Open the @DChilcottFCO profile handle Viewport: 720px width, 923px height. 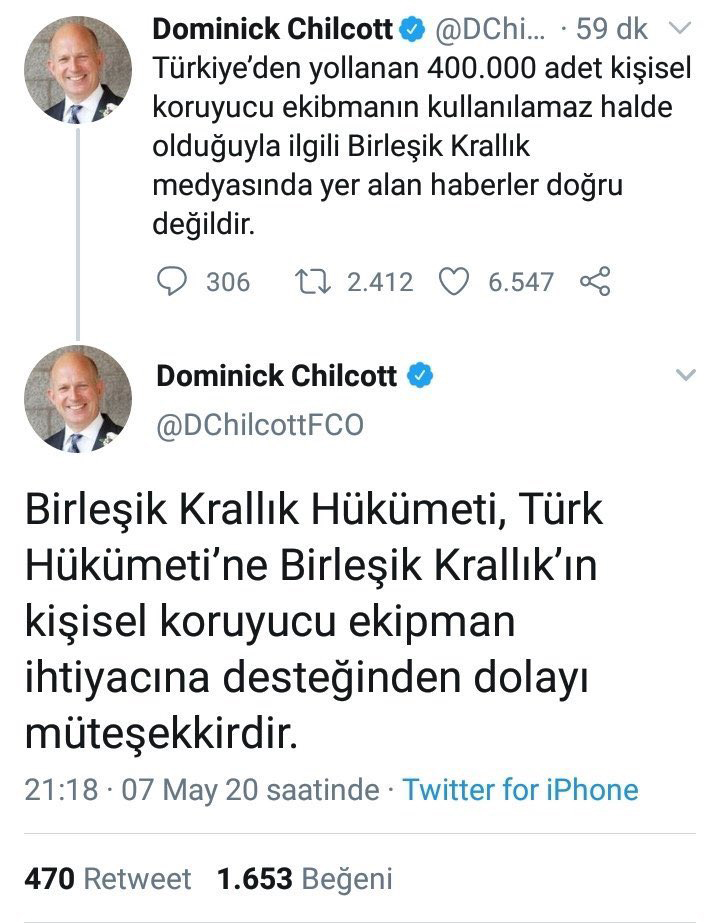point(260,426)
